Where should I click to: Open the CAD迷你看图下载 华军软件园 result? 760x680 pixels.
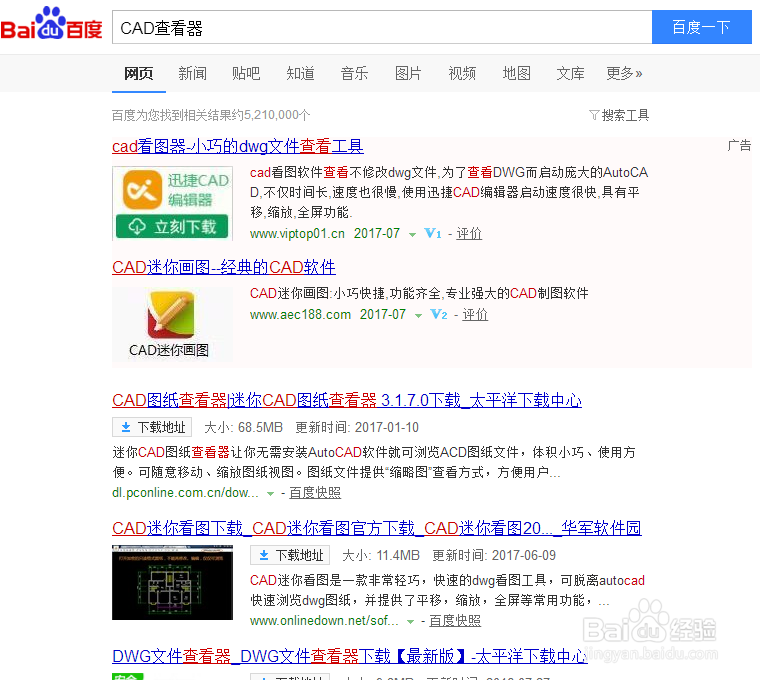(x=377, y=528)
